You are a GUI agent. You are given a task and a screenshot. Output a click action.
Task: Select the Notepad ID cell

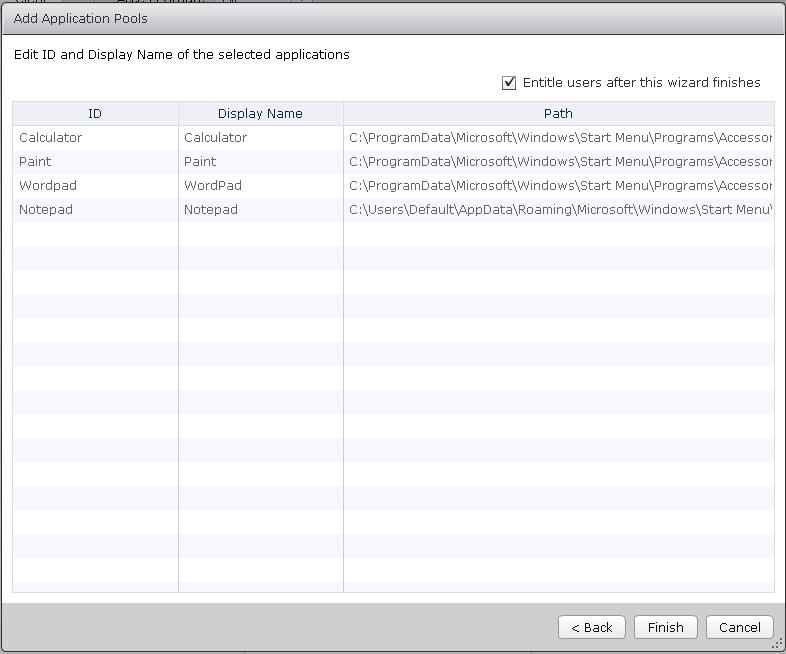point(46,210)
